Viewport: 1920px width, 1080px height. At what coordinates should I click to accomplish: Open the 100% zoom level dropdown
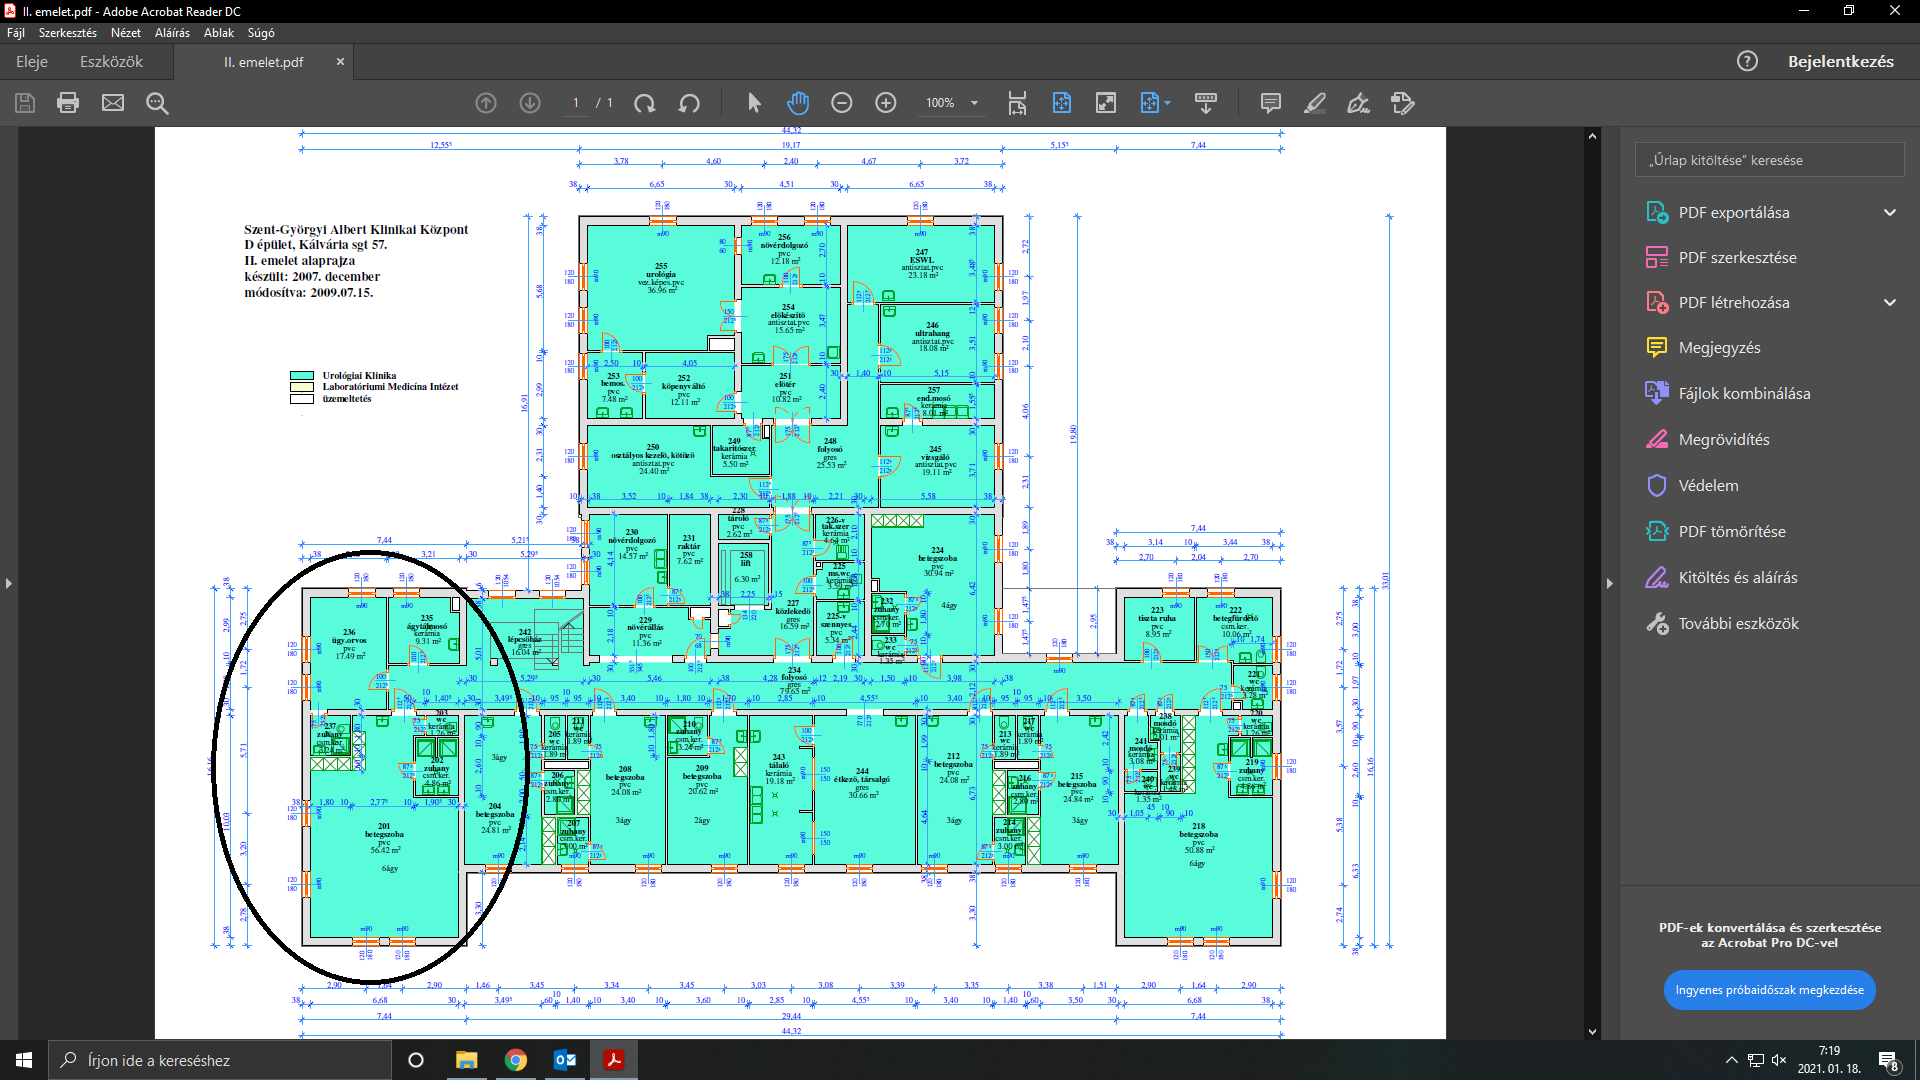(x=974, y=103)
